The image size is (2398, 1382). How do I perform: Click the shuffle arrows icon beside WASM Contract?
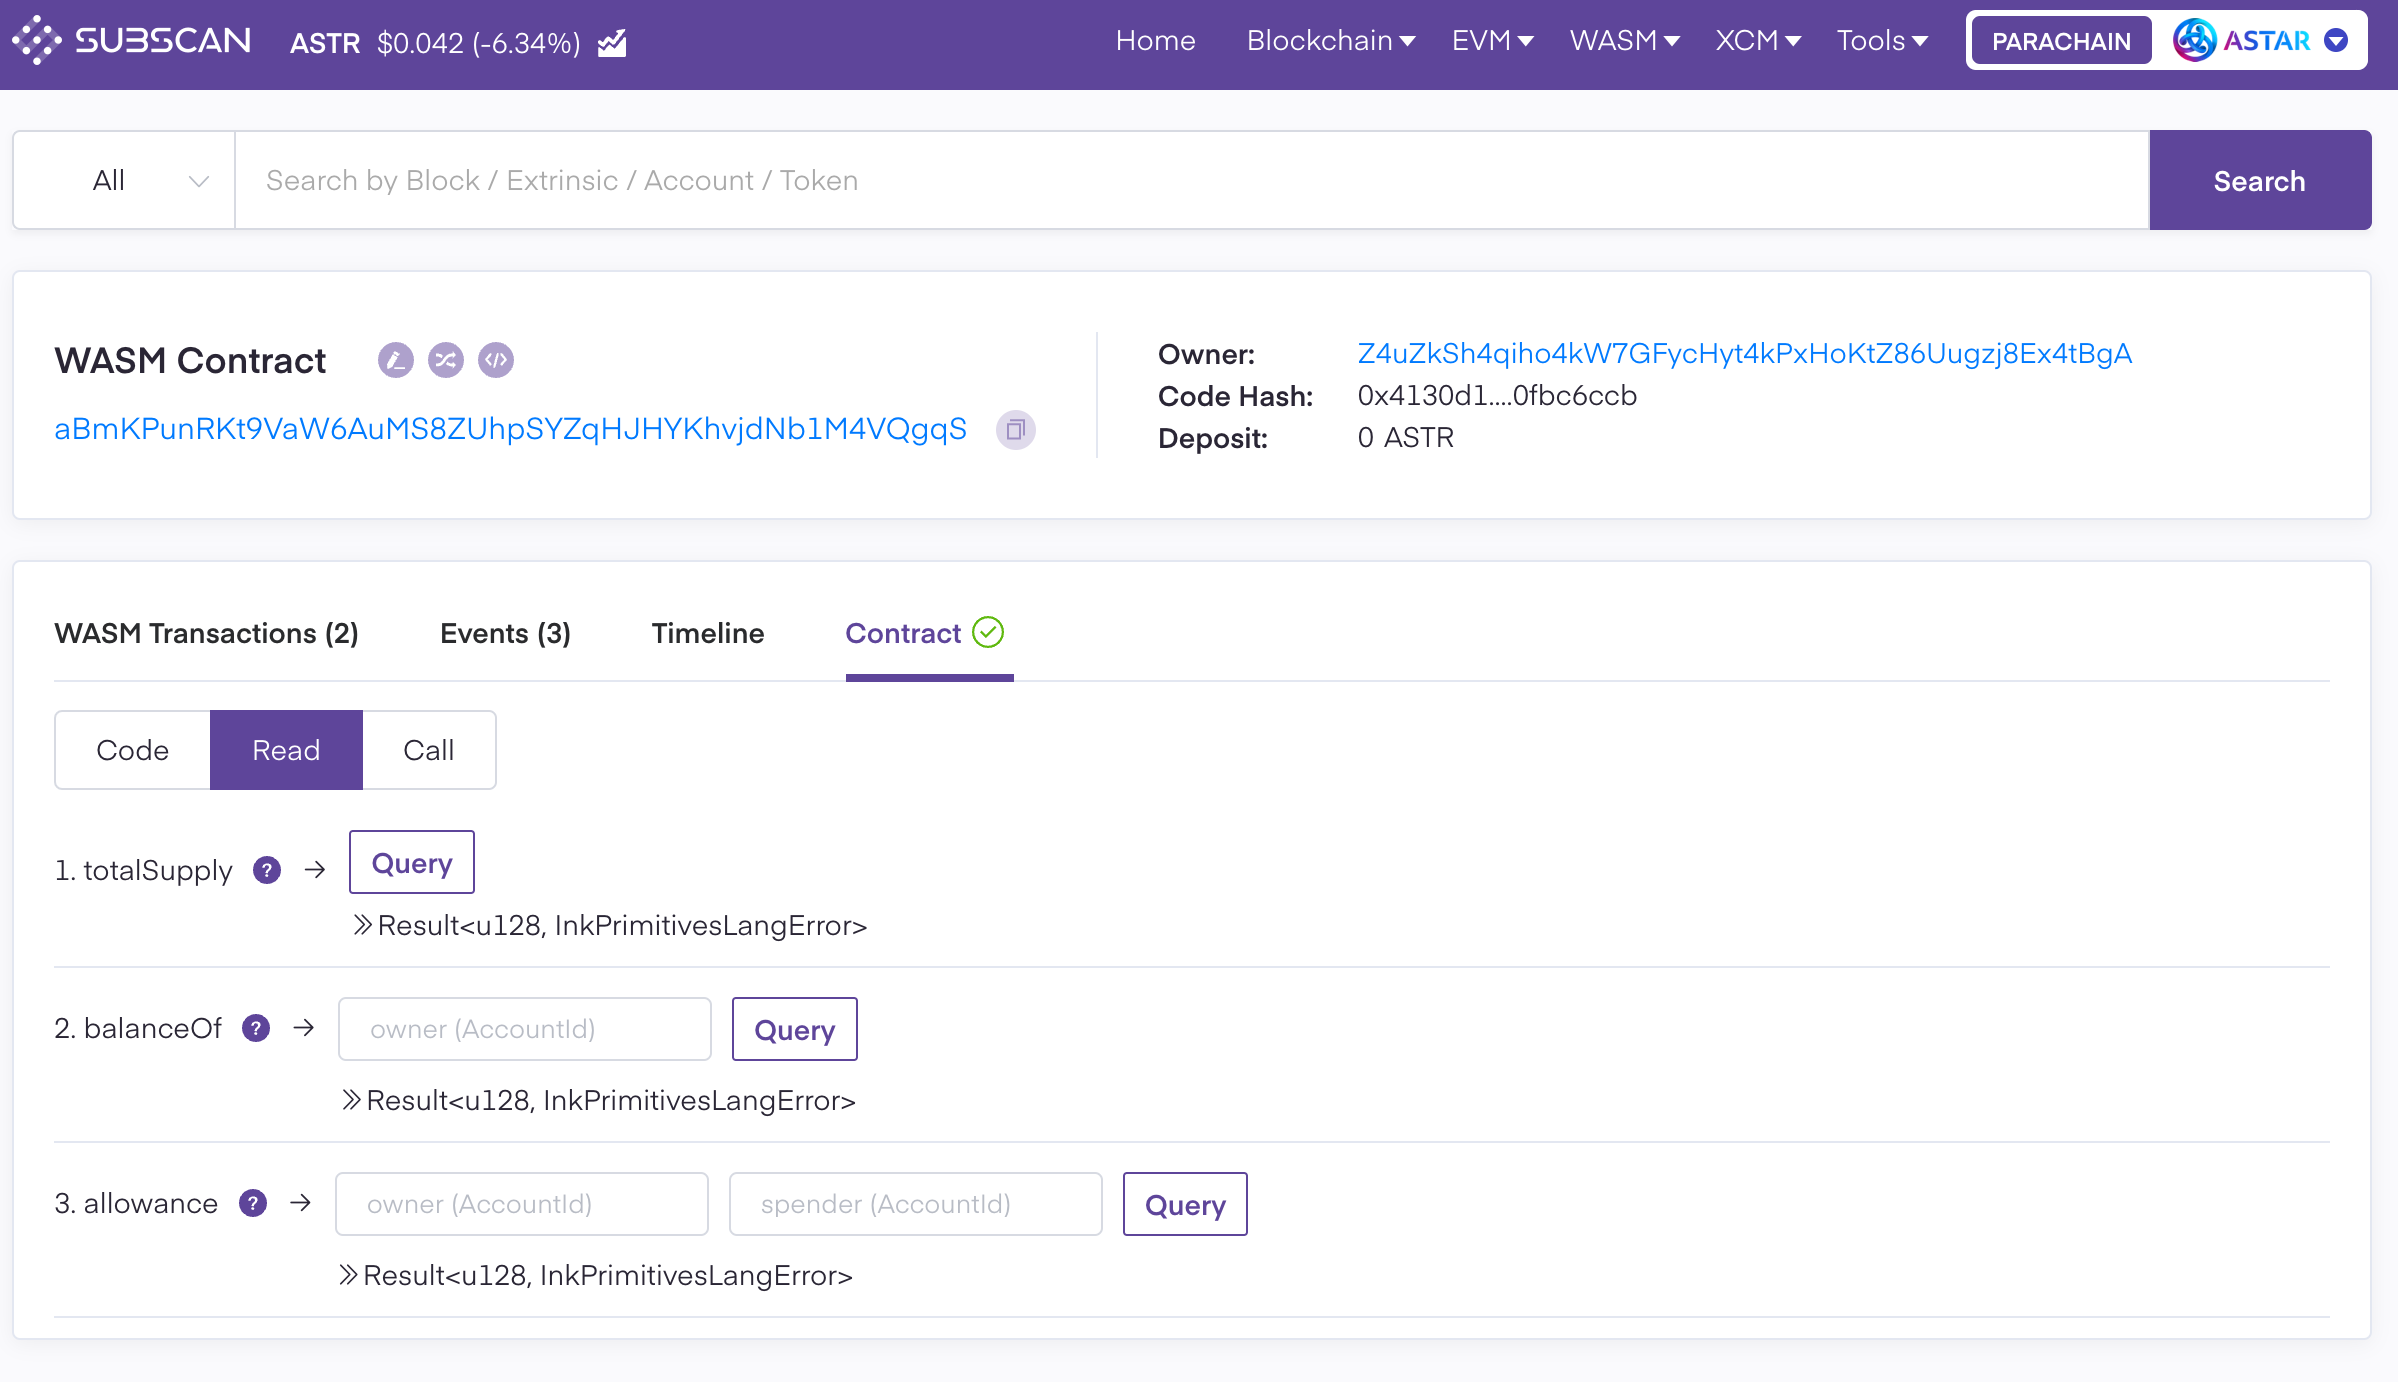pyautogui.click(x=445, y=360)
